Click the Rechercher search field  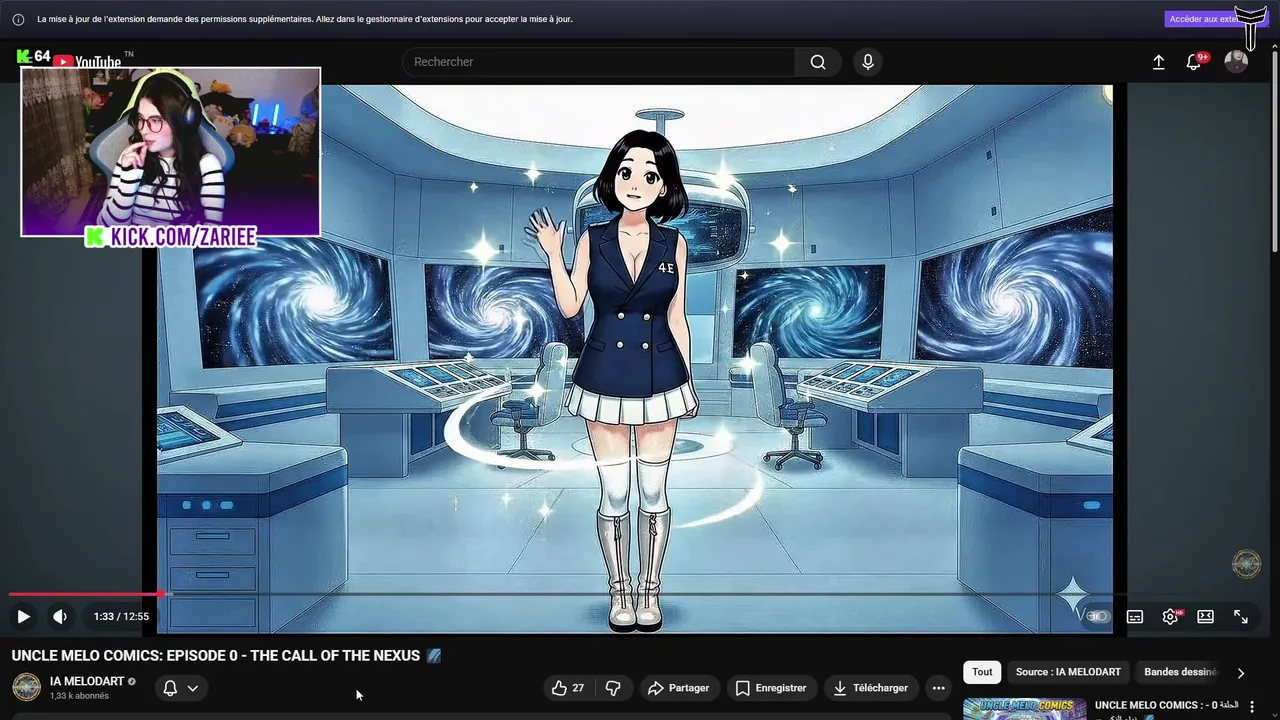598,62
